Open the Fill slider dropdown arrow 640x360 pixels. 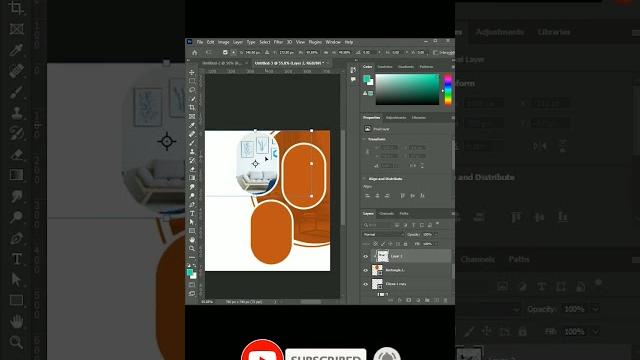[436, 244]
